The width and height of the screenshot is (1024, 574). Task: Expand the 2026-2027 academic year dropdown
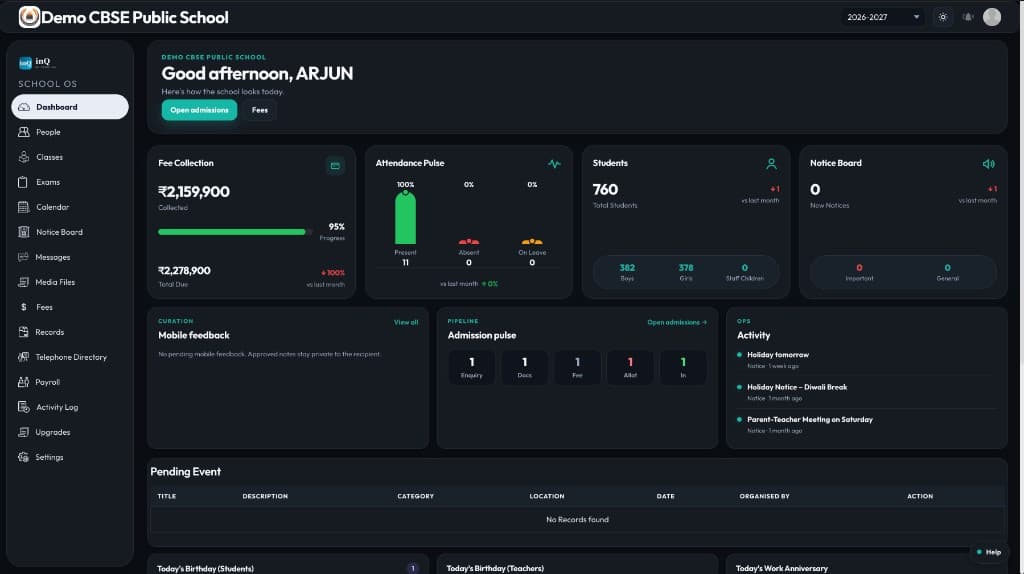[883, 17]
